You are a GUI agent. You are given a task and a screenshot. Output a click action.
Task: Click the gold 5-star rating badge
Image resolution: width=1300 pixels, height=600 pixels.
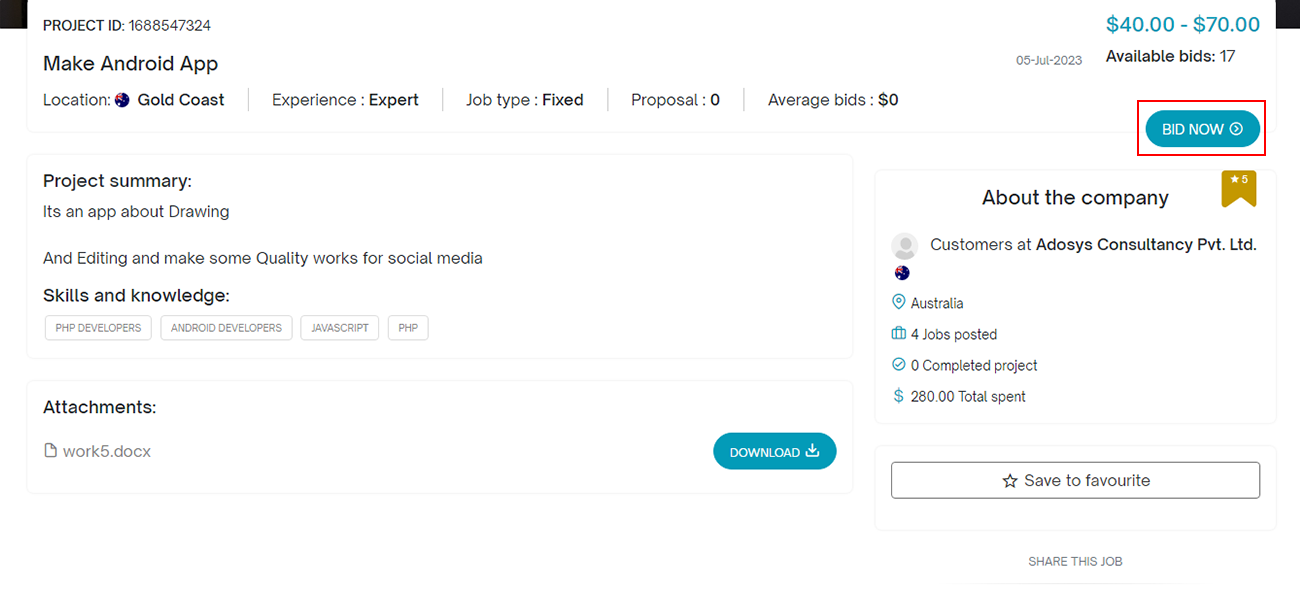[1238, 188]
